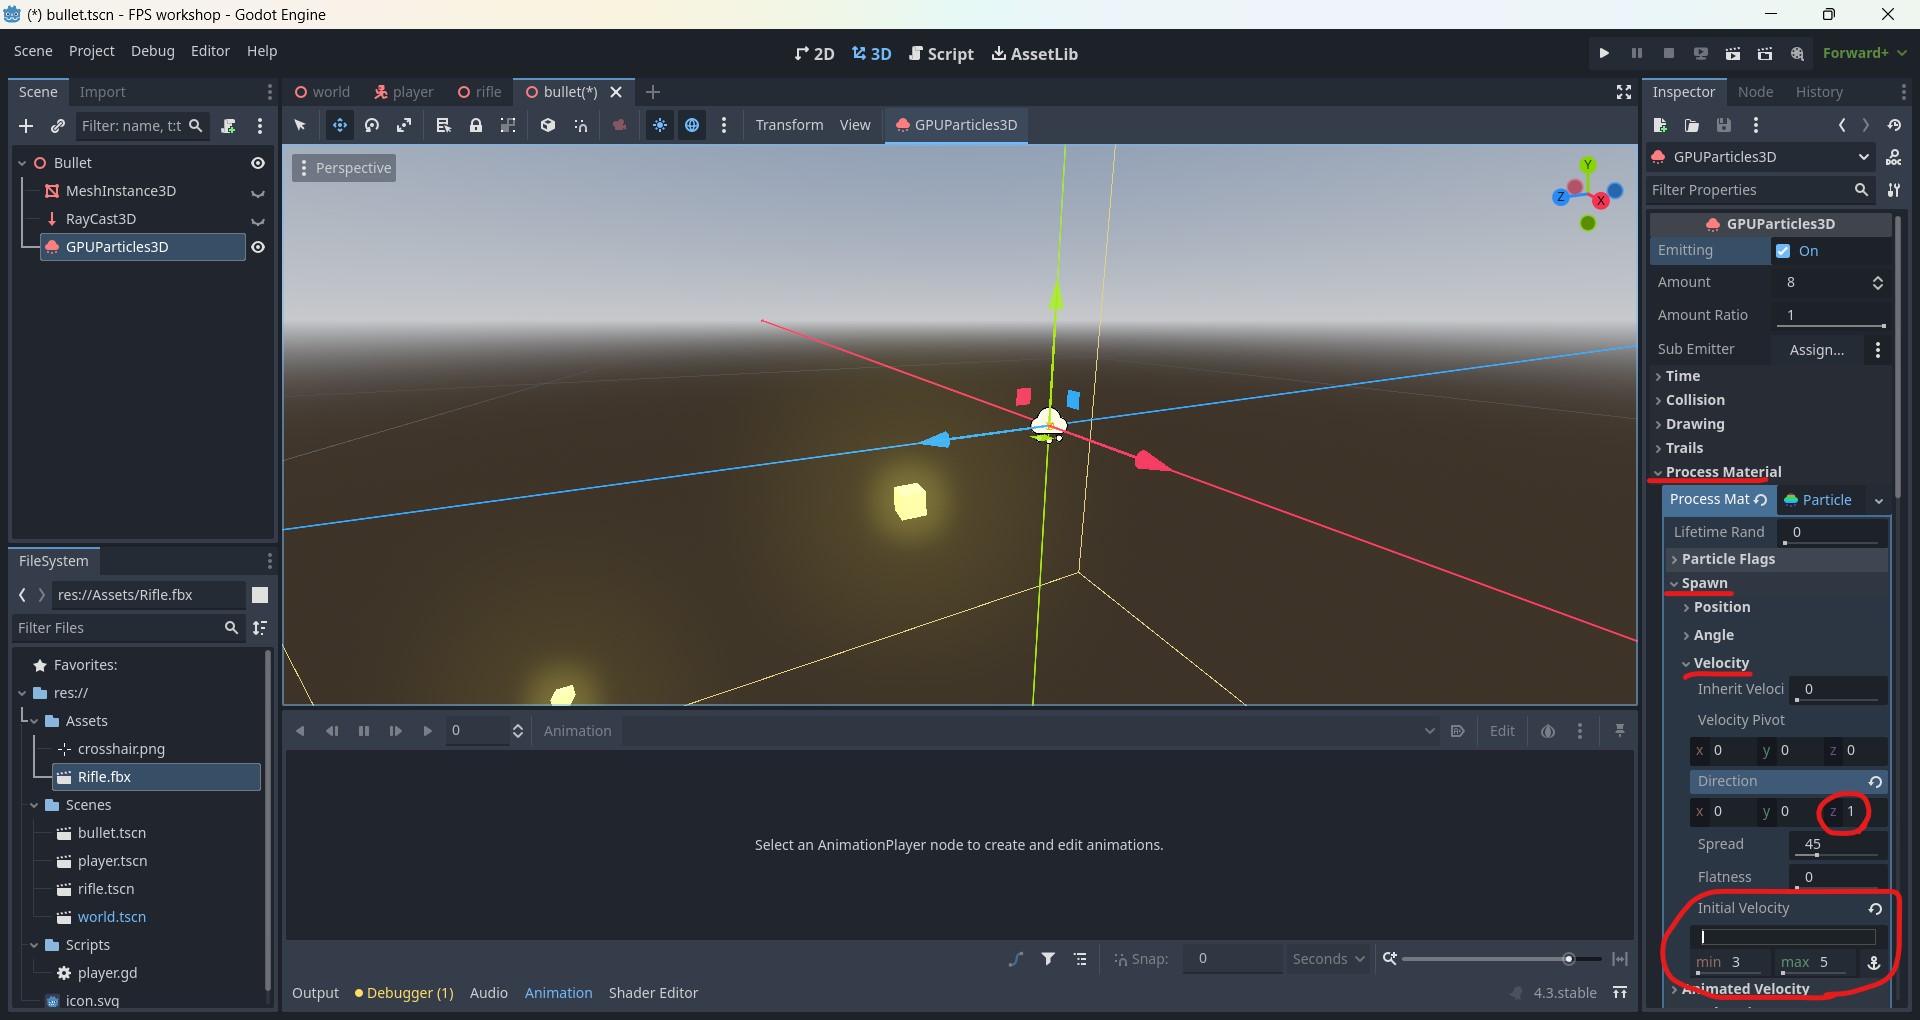Image resolution: width=1920 pixels, height=1020 pixels.
Task: Expand the Trails property group
Action: [1684, 448]
